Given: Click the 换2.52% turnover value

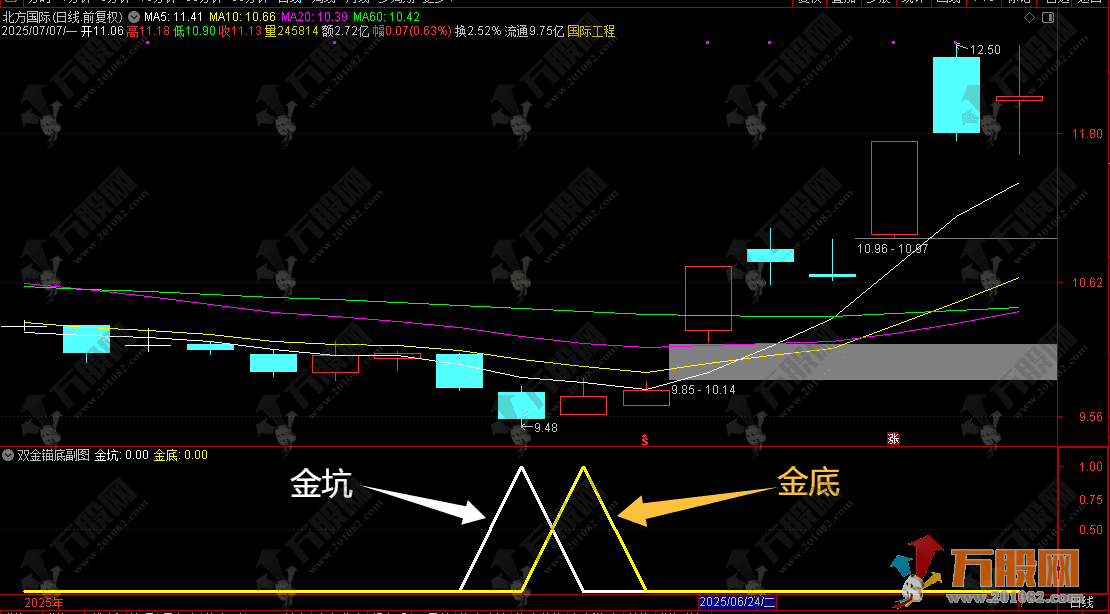Looking at the screenshot, I should point(478,32).
